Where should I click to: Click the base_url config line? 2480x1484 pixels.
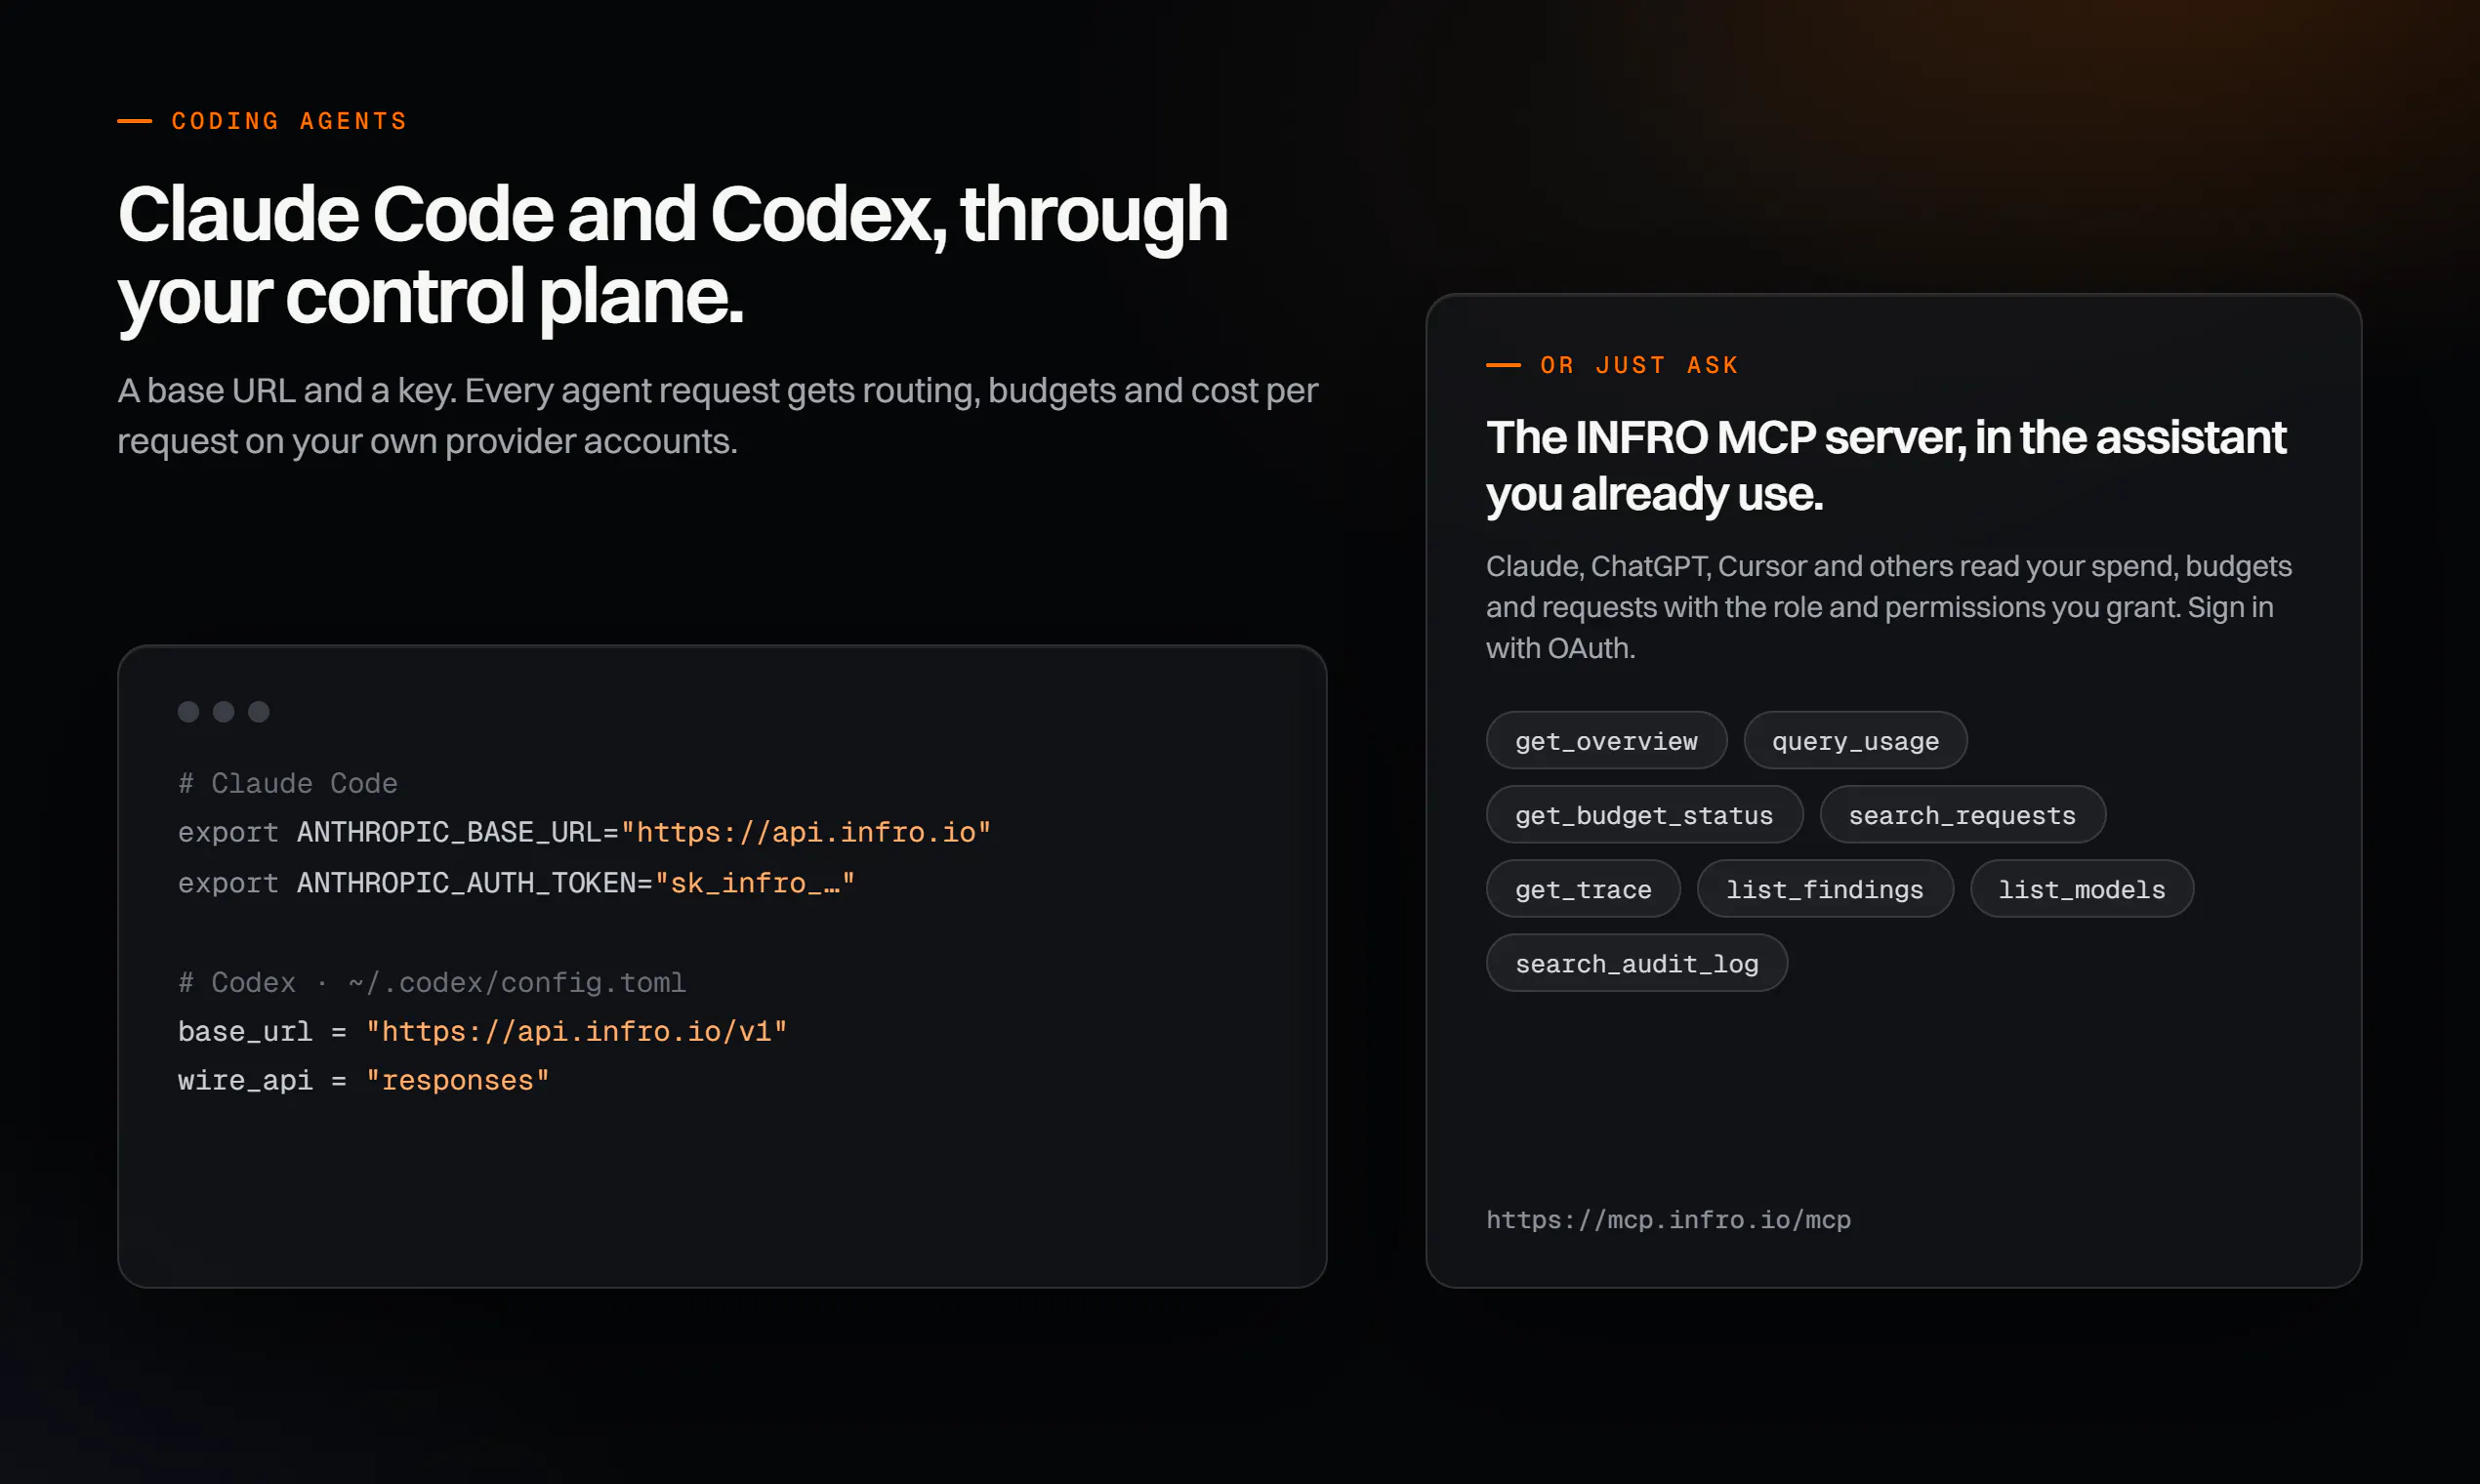click(x=482, y=1031)
